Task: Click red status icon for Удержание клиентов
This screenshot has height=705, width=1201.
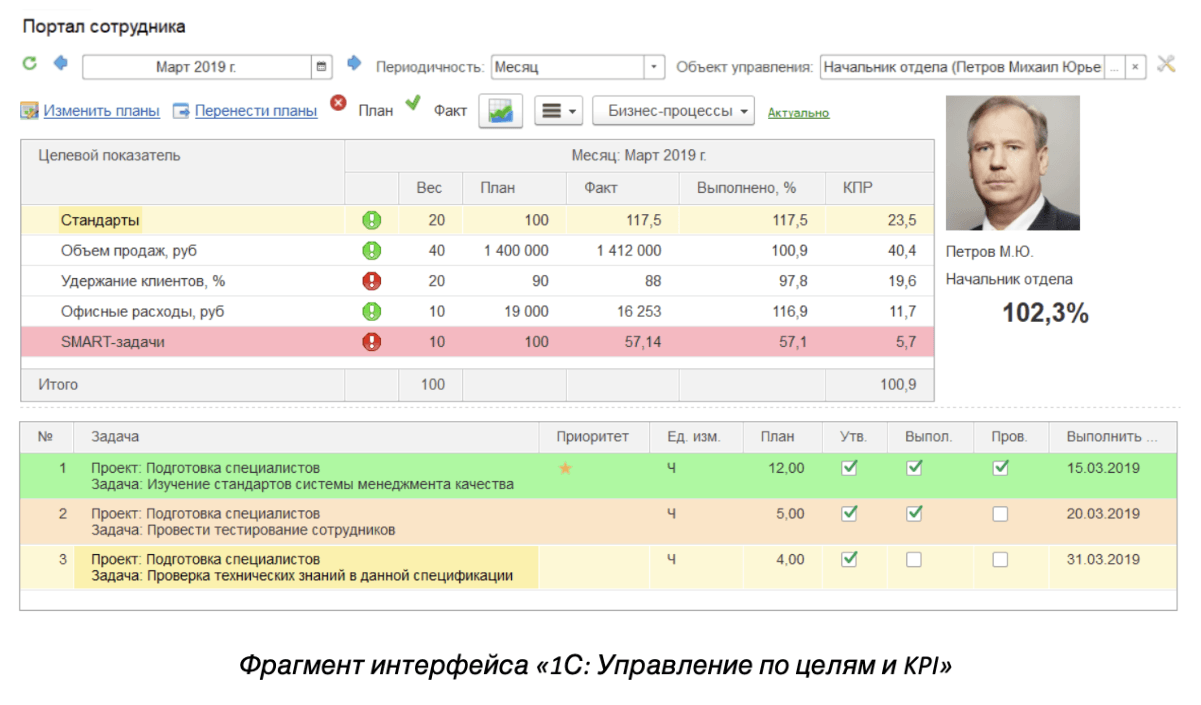Action: coord(372,281)
